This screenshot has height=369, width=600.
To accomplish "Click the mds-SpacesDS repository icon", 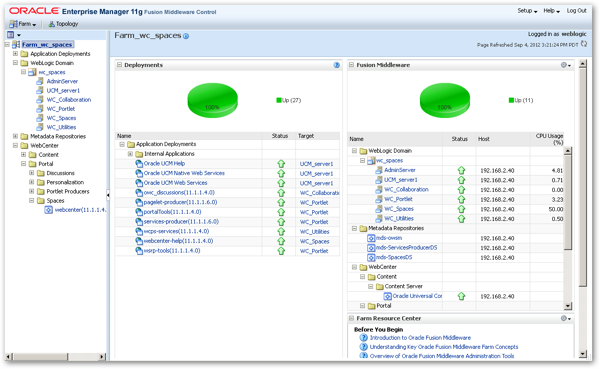I will [371, 257].
